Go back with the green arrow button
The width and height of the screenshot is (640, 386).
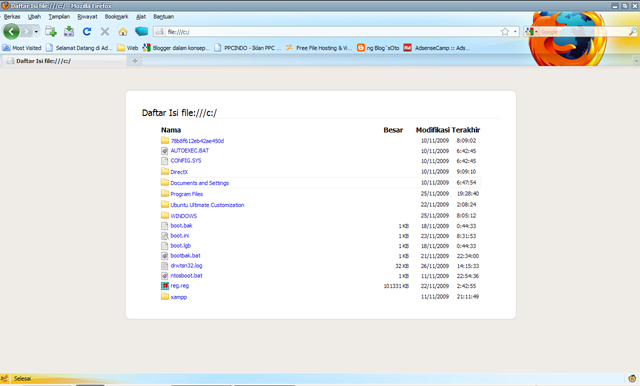[x=11, y=31]
